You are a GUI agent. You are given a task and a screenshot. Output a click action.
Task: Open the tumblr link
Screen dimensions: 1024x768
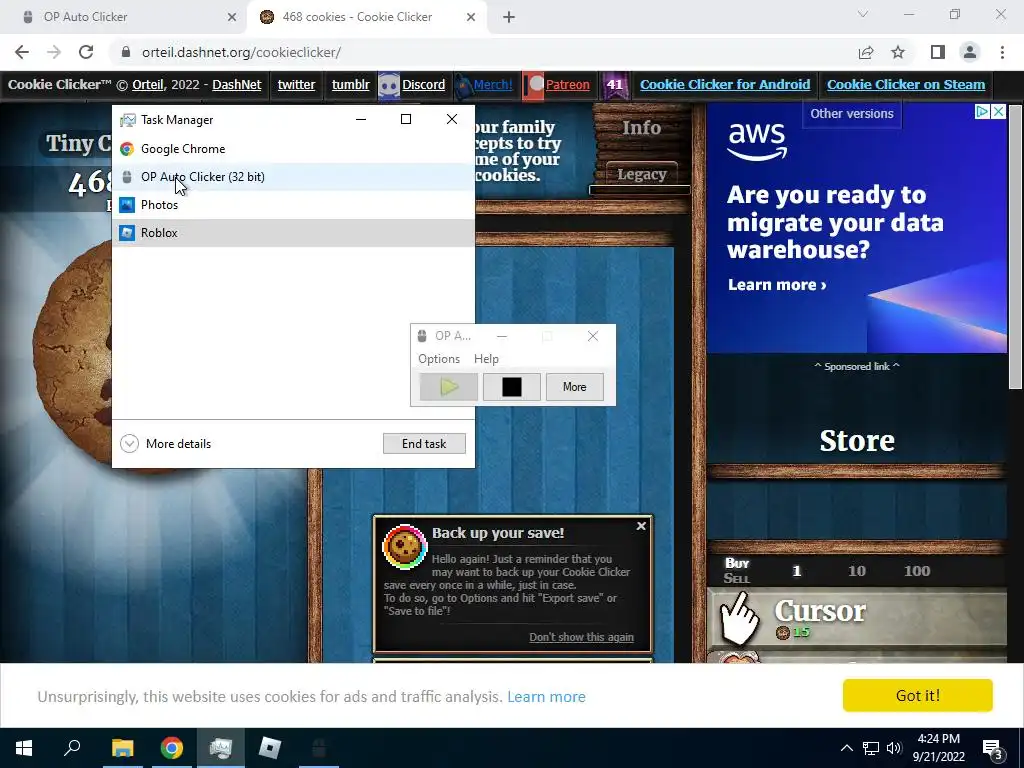pos(350,84)
